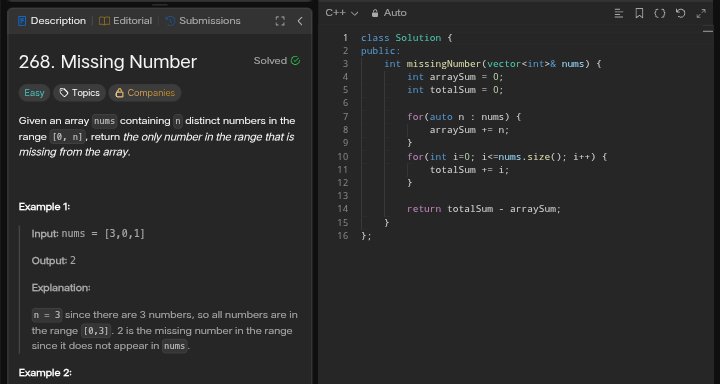
Task: Click the 'public:' code line
Action: point(381,51)
